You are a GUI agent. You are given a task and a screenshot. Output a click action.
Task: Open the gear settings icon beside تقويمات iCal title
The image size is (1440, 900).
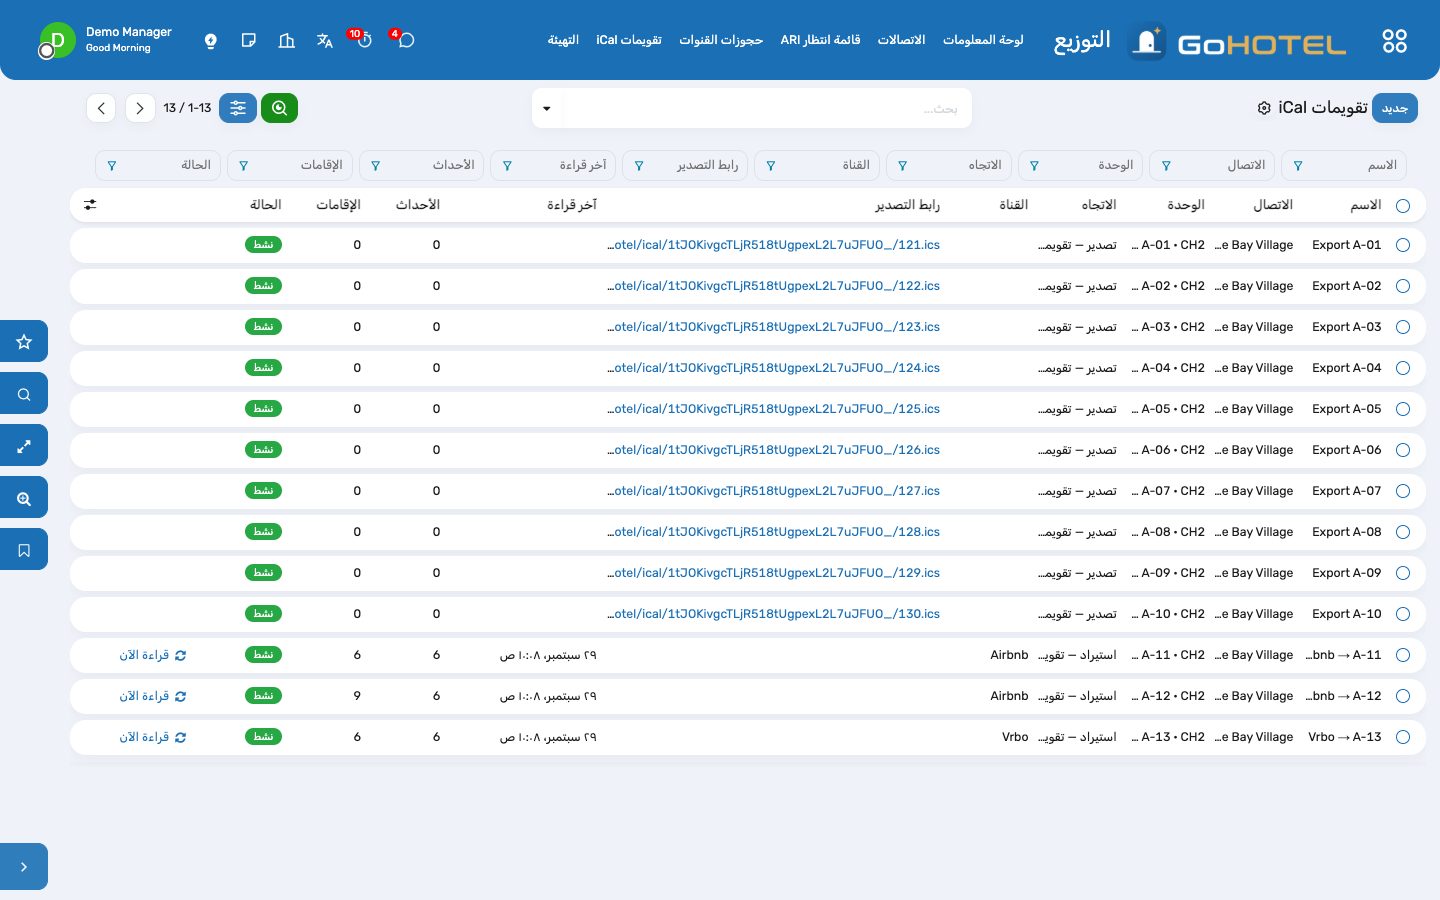click(1264, 108)
